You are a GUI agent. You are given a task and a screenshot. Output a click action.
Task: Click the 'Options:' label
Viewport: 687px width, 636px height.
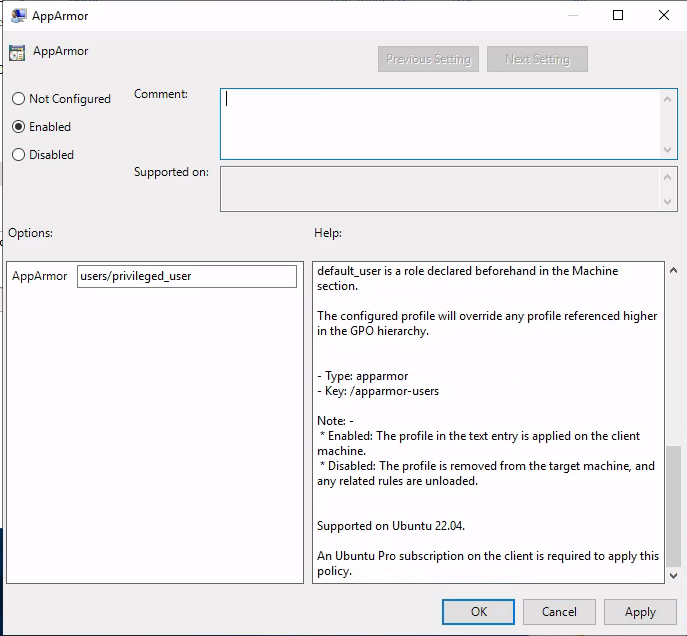30,233
